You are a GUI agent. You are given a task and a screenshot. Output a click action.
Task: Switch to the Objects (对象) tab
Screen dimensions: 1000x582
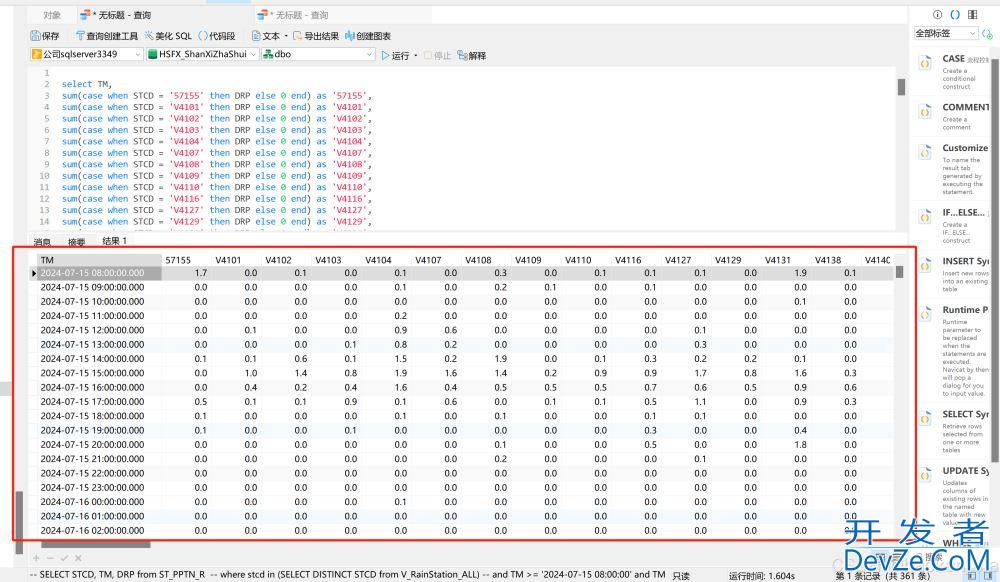[52, 15]
